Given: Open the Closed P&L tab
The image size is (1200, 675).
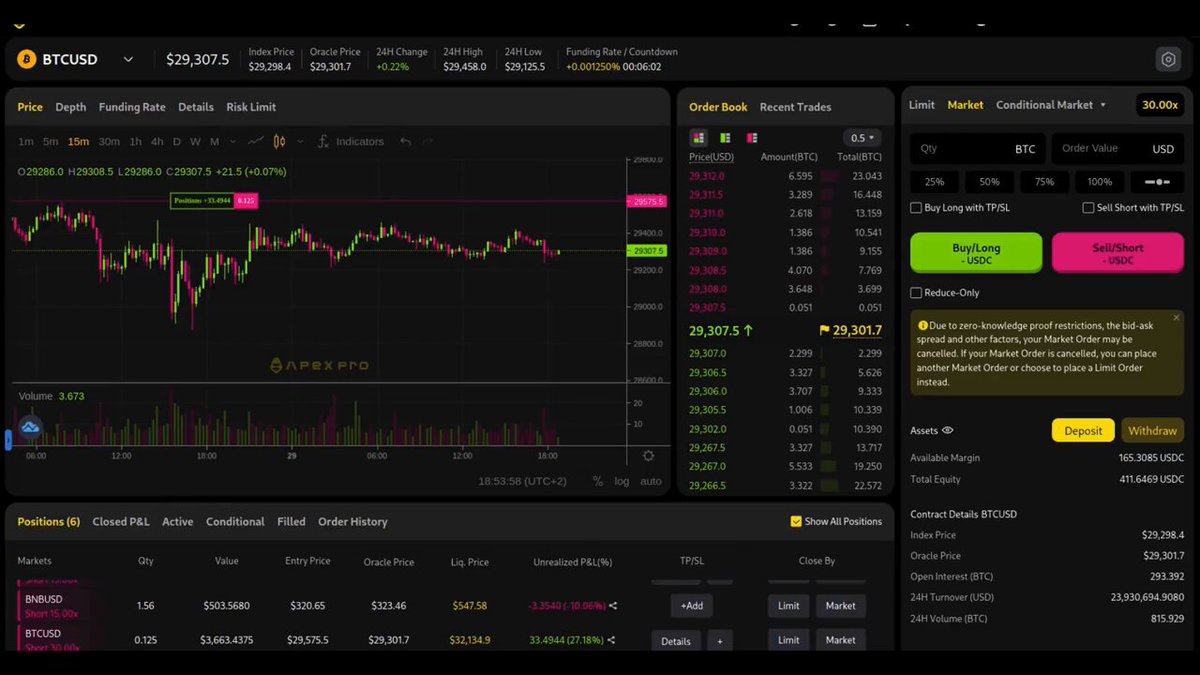Looking at the screenshot, I should pyautogui.click(x=121, y=522).
